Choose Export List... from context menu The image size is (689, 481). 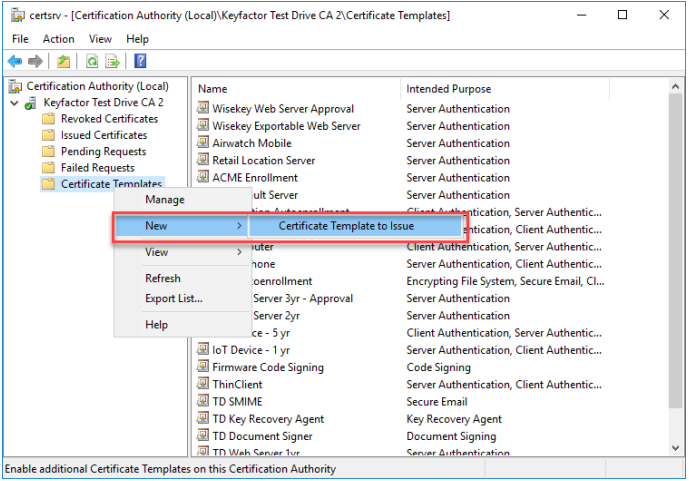click(174, 299)
